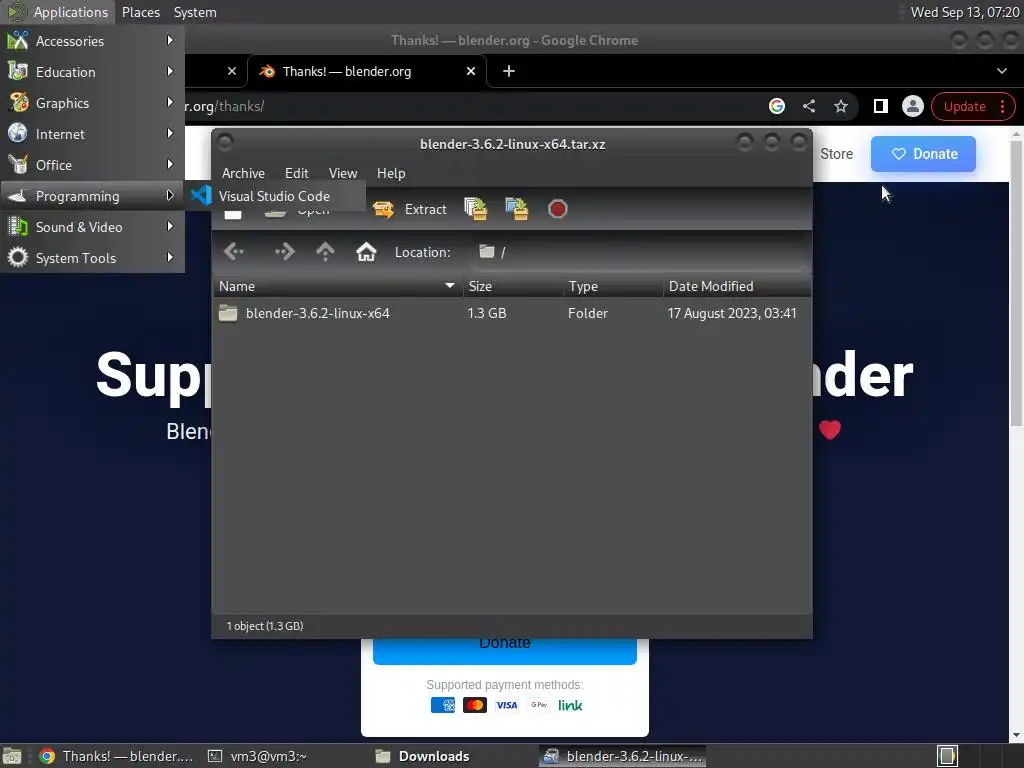Switch to the vm3@vm3:~ terminal in taskbar

(x=257, y=756)
